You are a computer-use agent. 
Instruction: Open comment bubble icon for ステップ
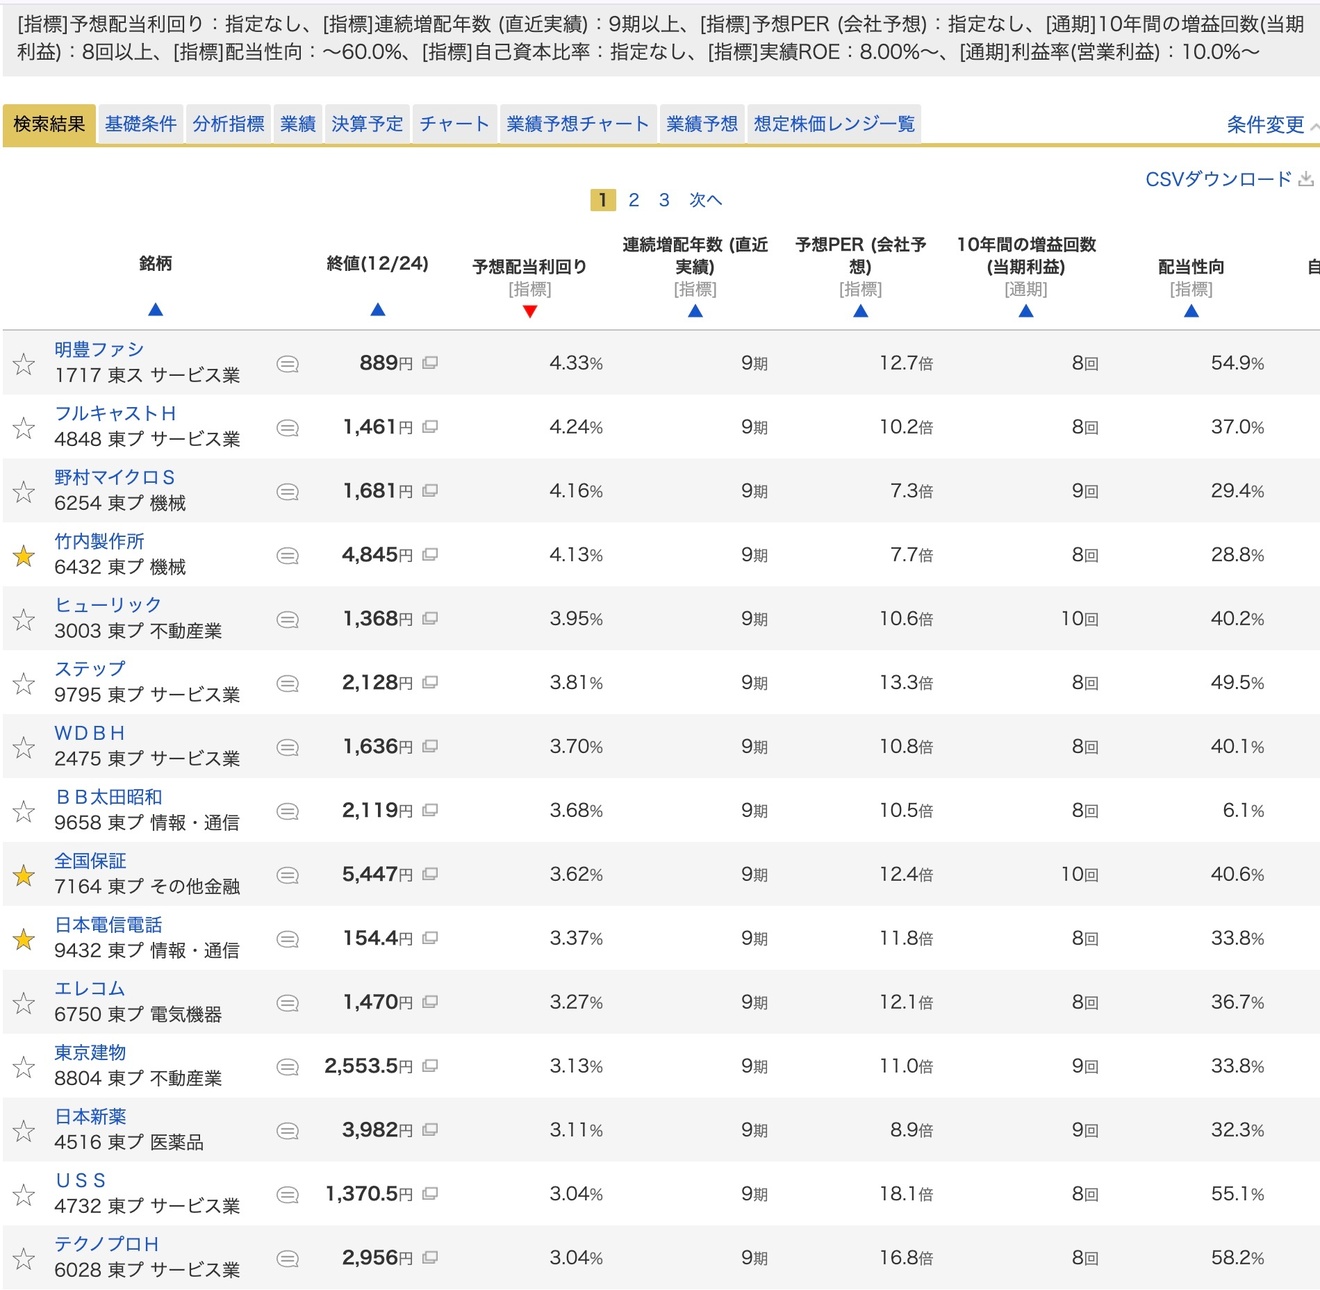(288, 684)
